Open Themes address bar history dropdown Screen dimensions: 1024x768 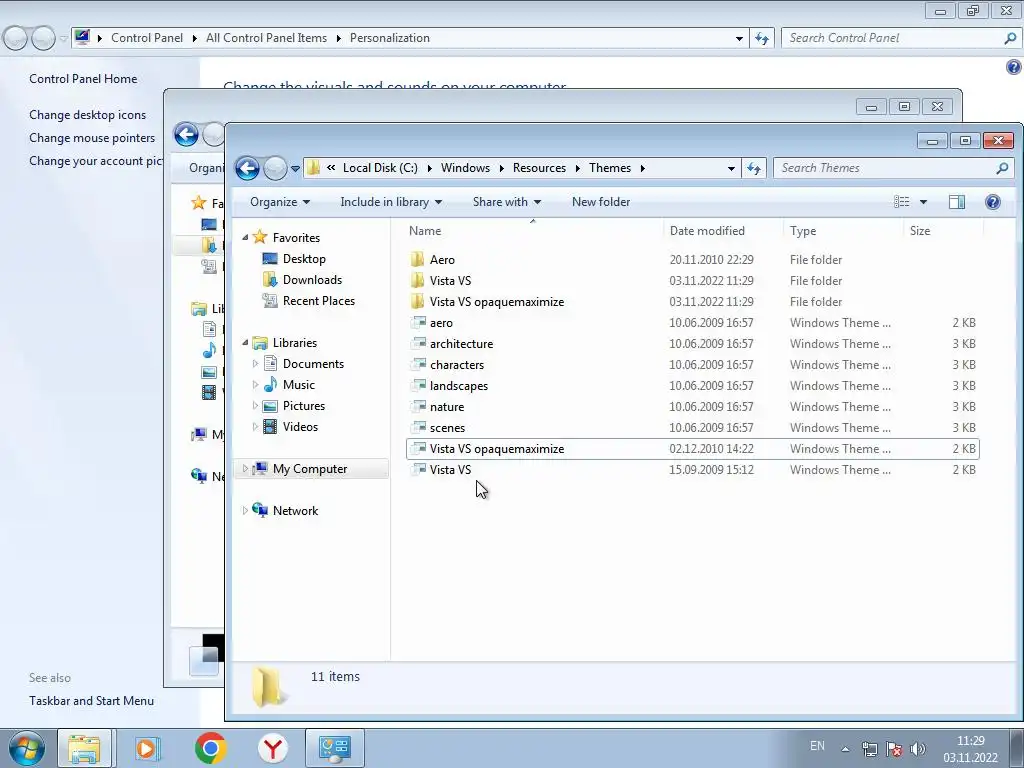pyautogui.click(x=731, y=168)
